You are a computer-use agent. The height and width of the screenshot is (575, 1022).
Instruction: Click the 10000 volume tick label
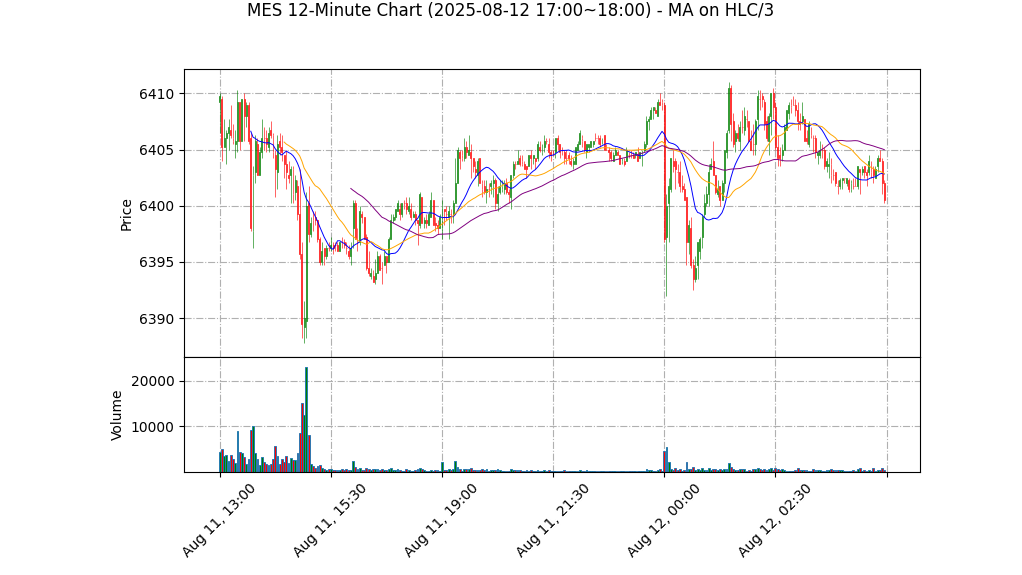coord(153,427)
